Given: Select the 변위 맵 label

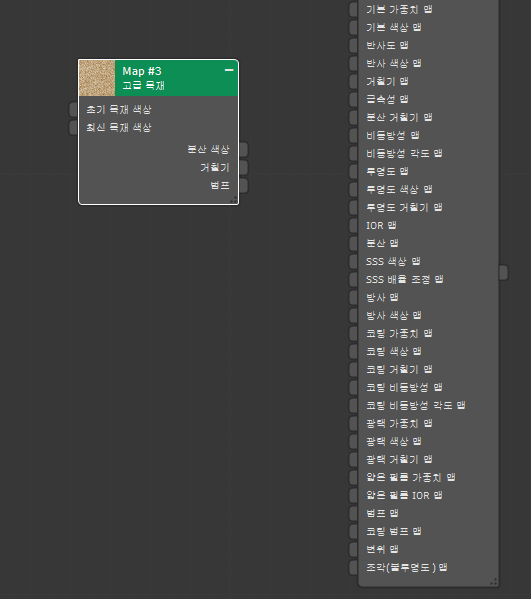Looking at the screenshot, I should [382, 549].
